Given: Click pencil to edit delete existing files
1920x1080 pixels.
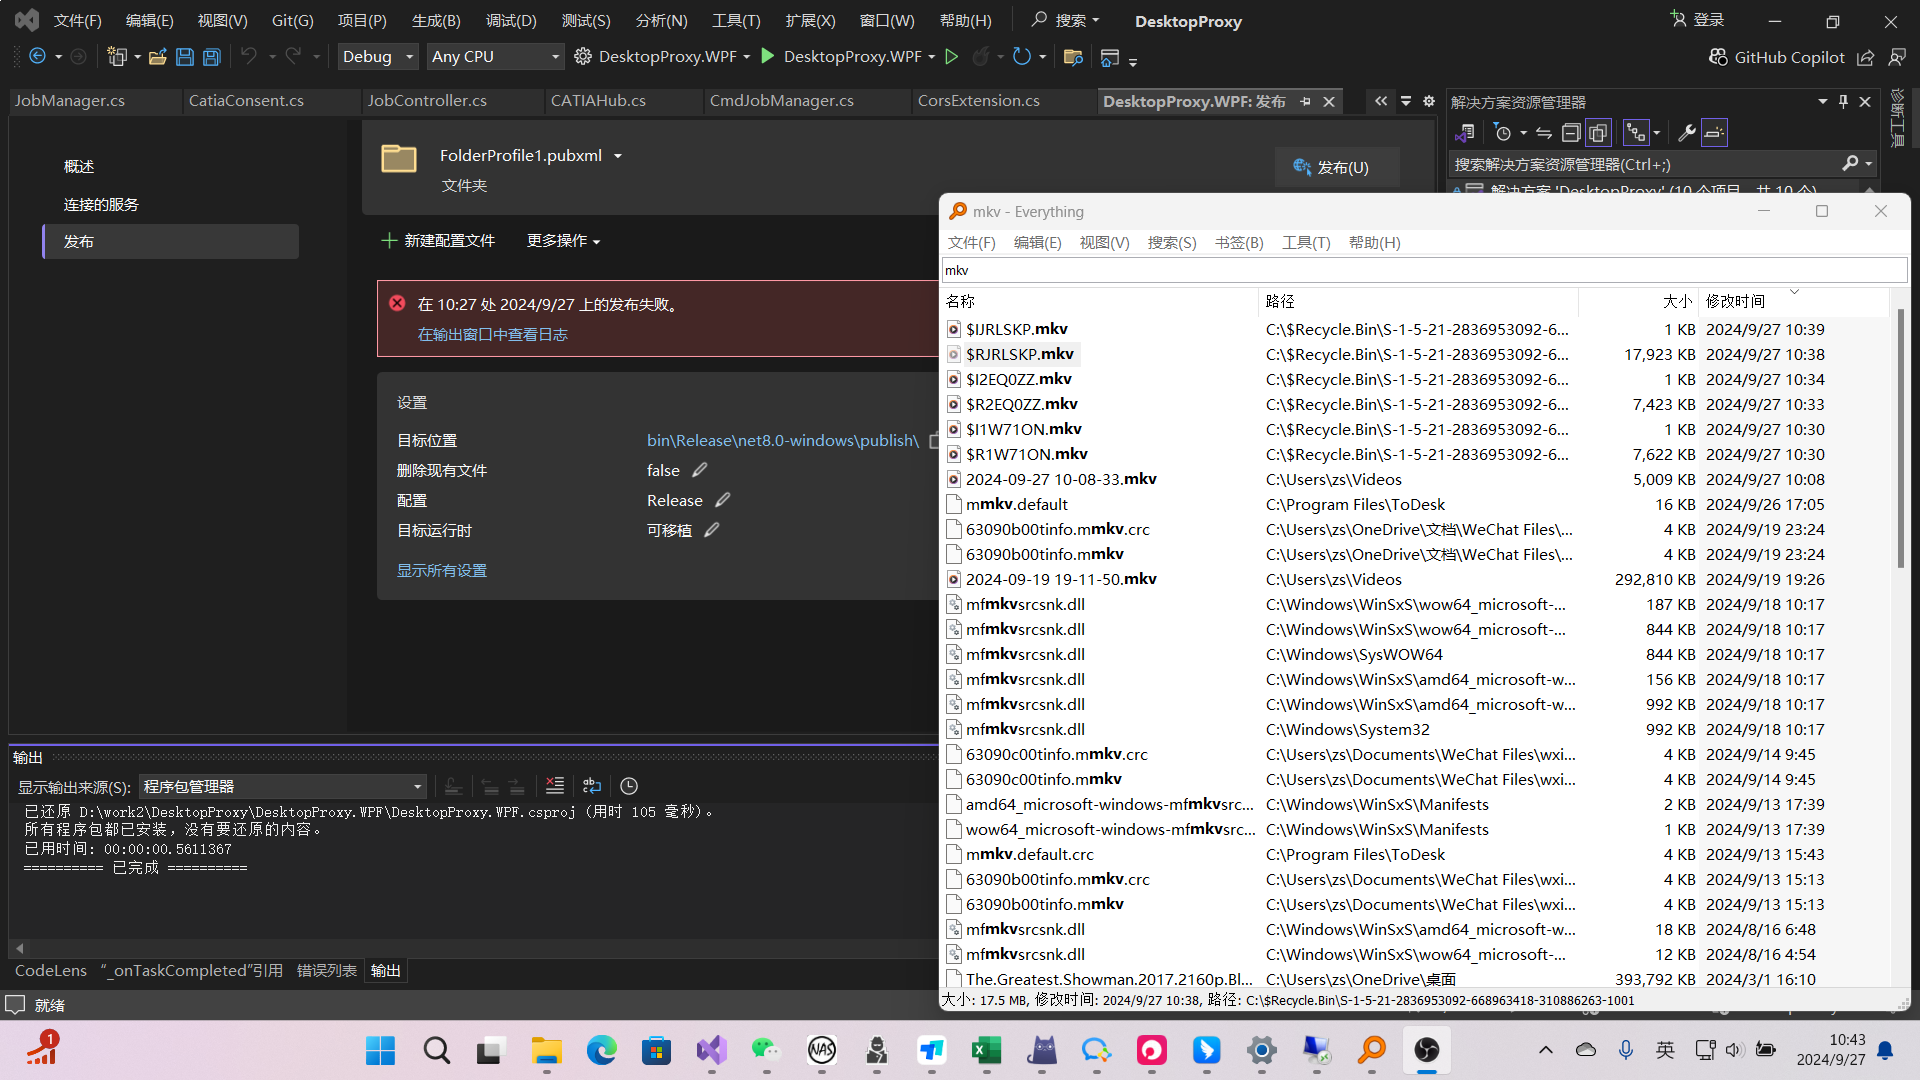Looking at the screenshot, I should coord(700,470).
